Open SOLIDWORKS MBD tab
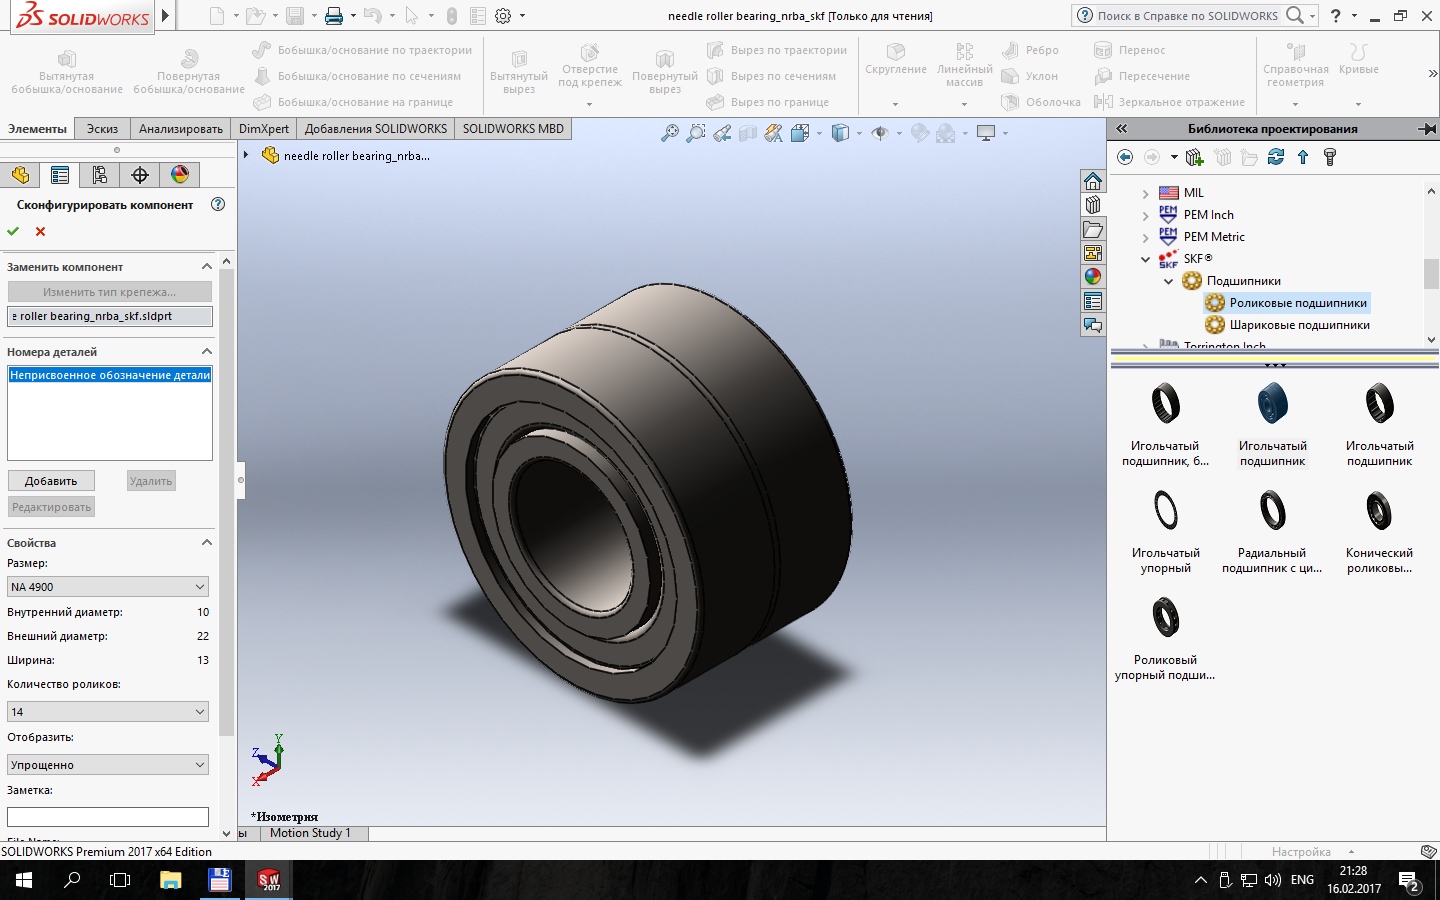This screenshot has width=1440, height=900. click(x=513, y=129)
